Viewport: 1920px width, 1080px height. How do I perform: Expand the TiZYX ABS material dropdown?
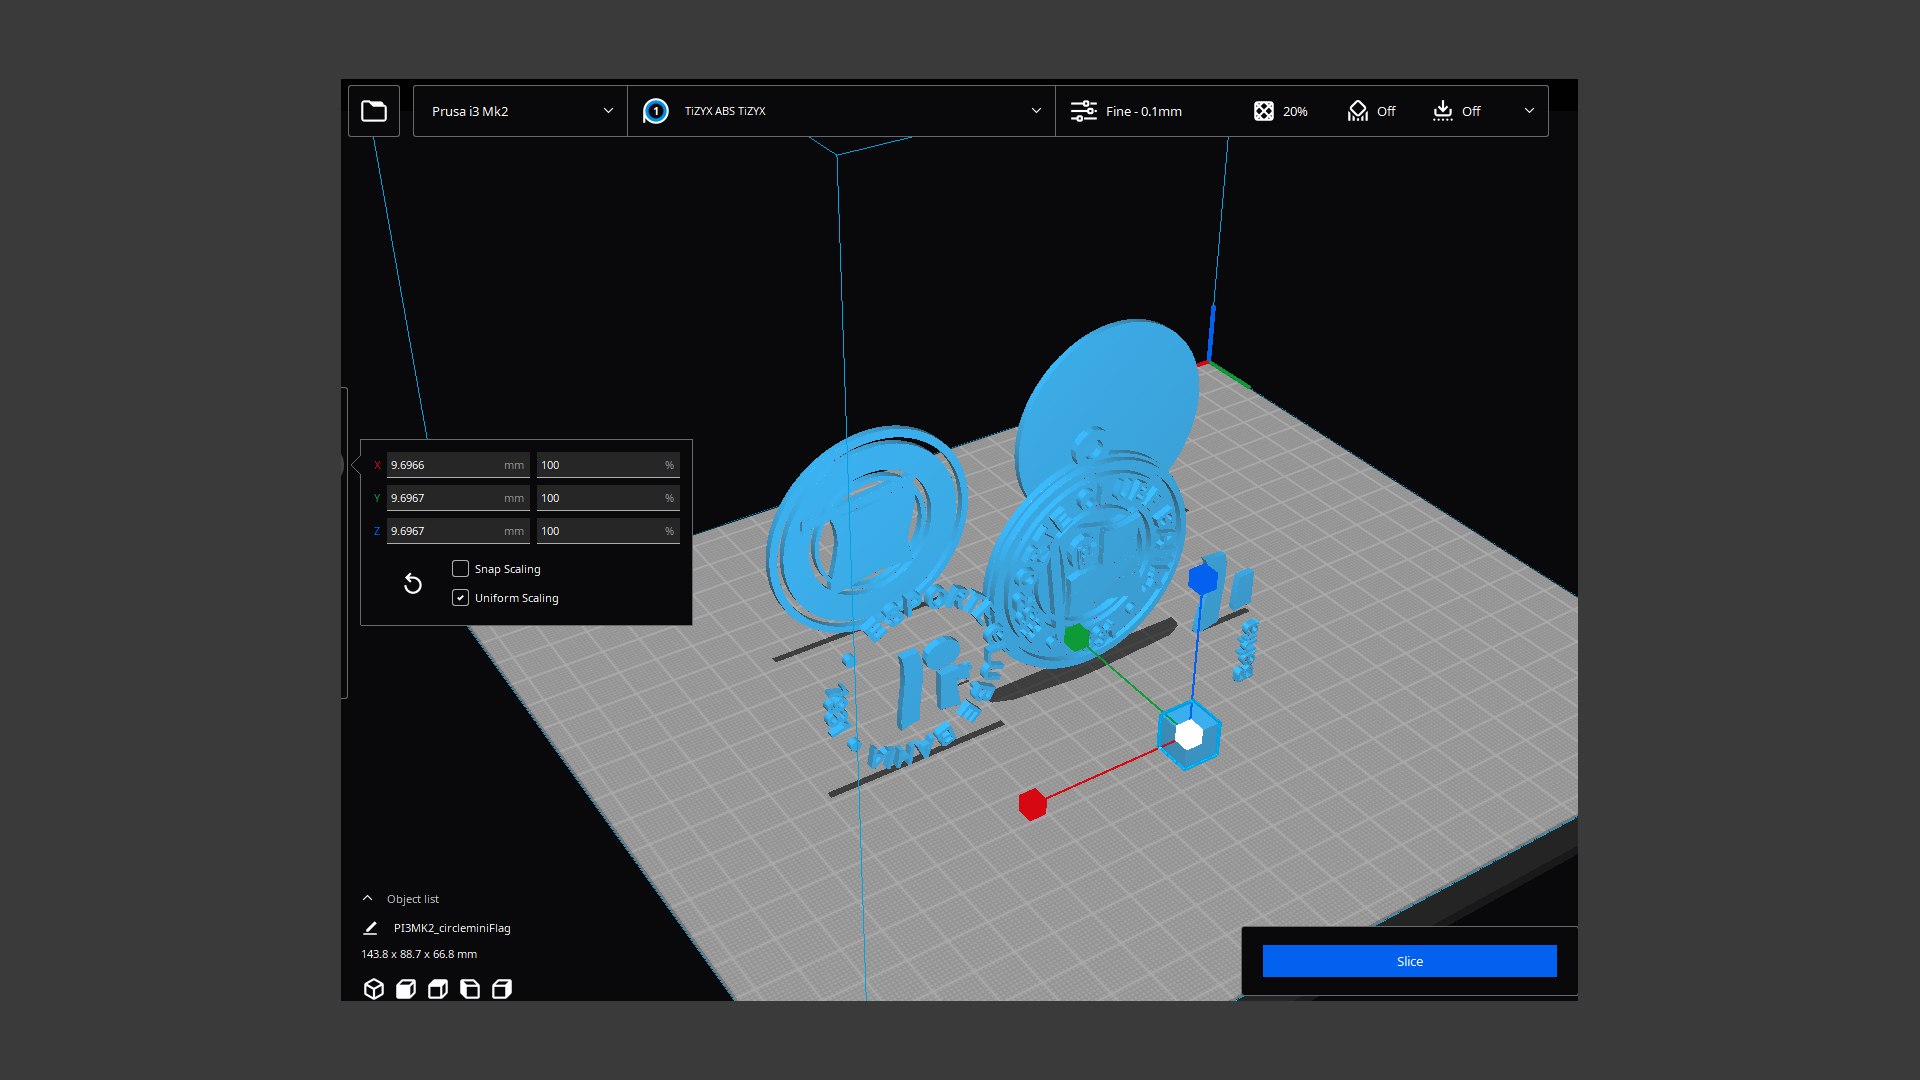[x=1036, y=111]
